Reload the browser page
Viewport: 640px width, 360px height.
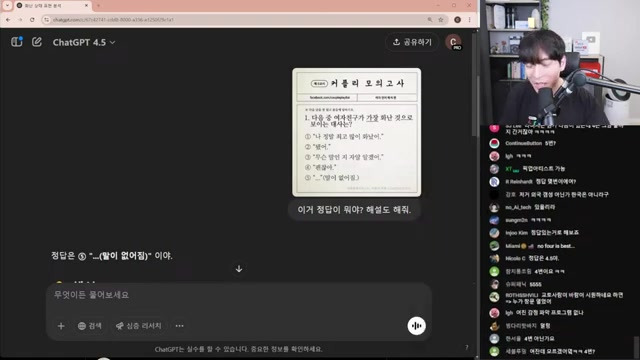pyautogui.click(x=32, y=20)
